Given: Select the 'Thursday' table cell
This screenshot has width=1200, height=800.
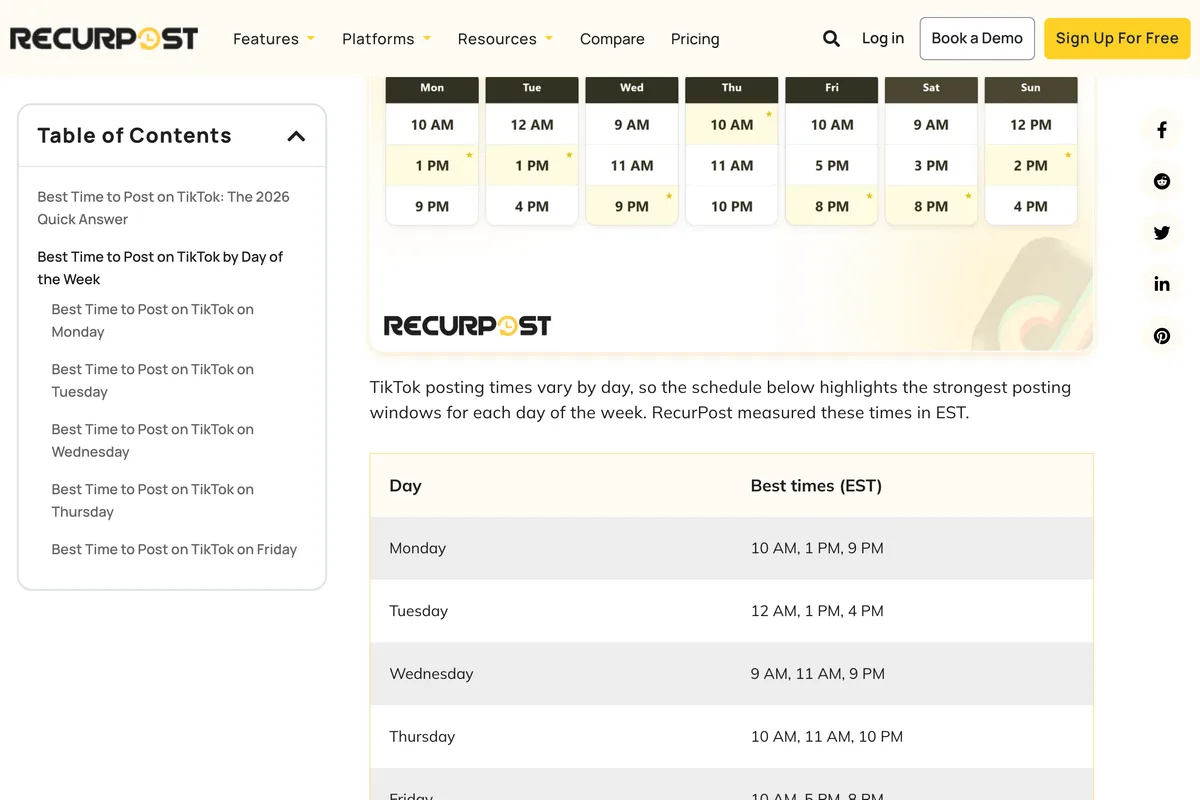Looking at the screenshot, I should (x=551, y=737).
